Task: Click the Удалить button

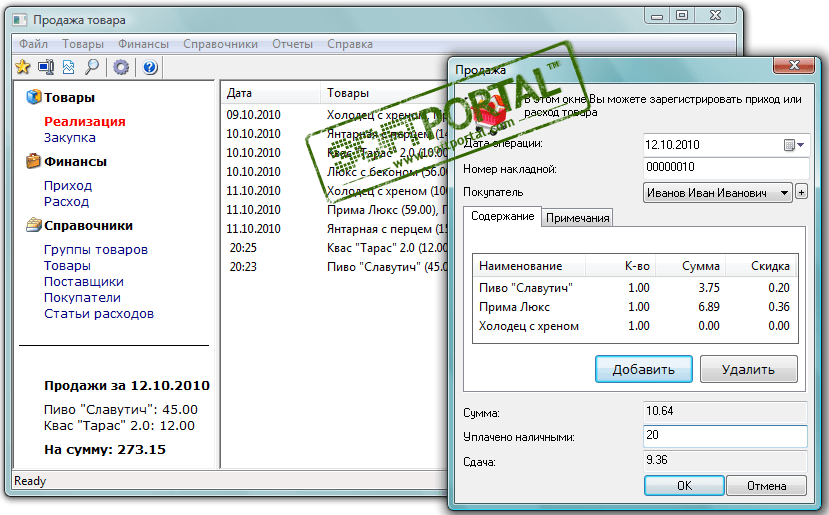Action: click(748, 369)
